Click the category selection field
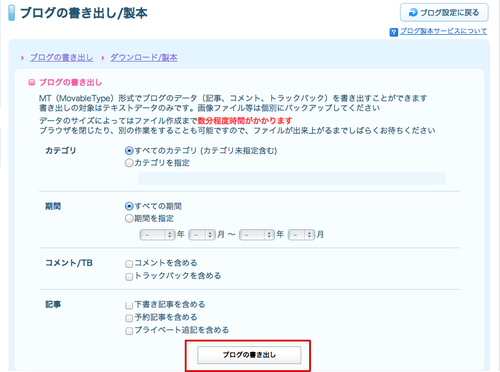 [292, 179]
